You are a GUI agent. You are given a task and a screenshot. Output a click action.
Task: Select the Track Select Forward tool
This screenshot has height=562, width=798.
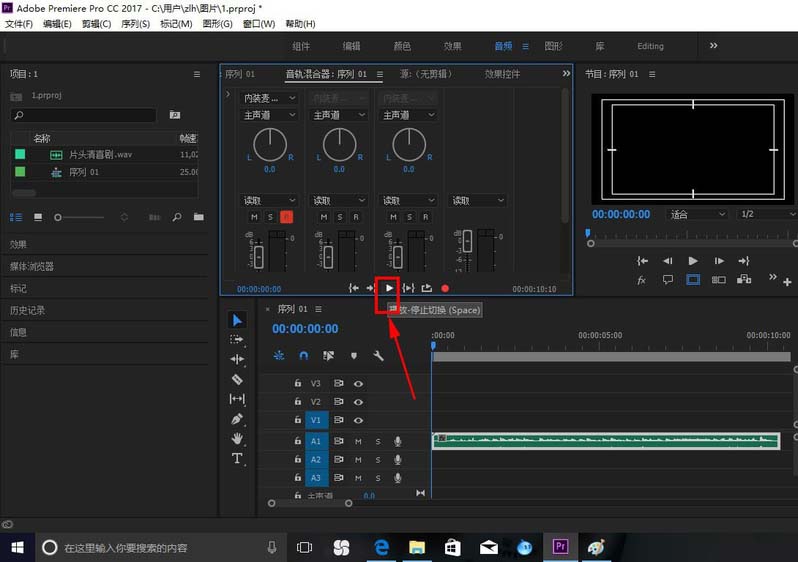[x=236, y=340]
